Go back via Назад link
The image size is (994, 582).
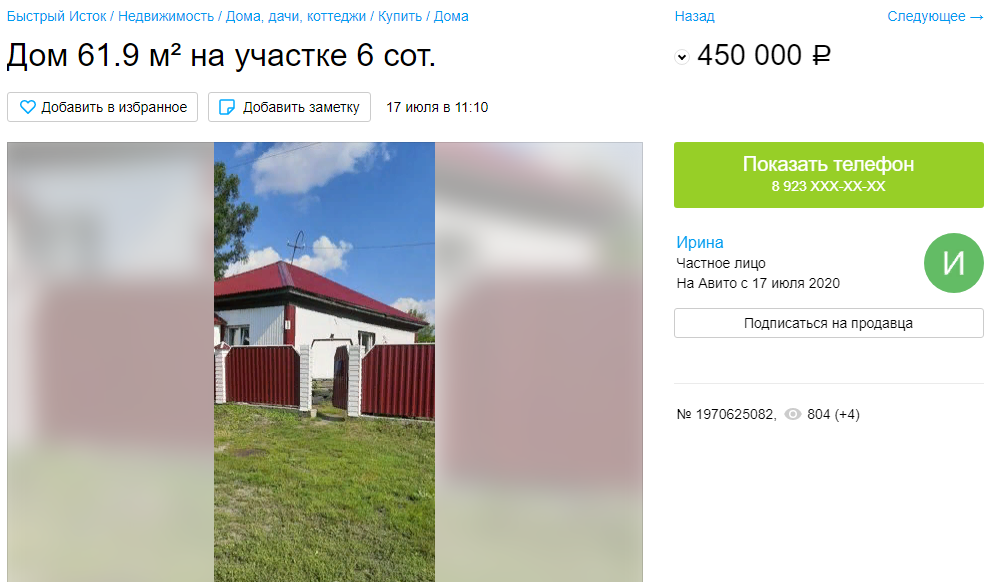(694, 16)
